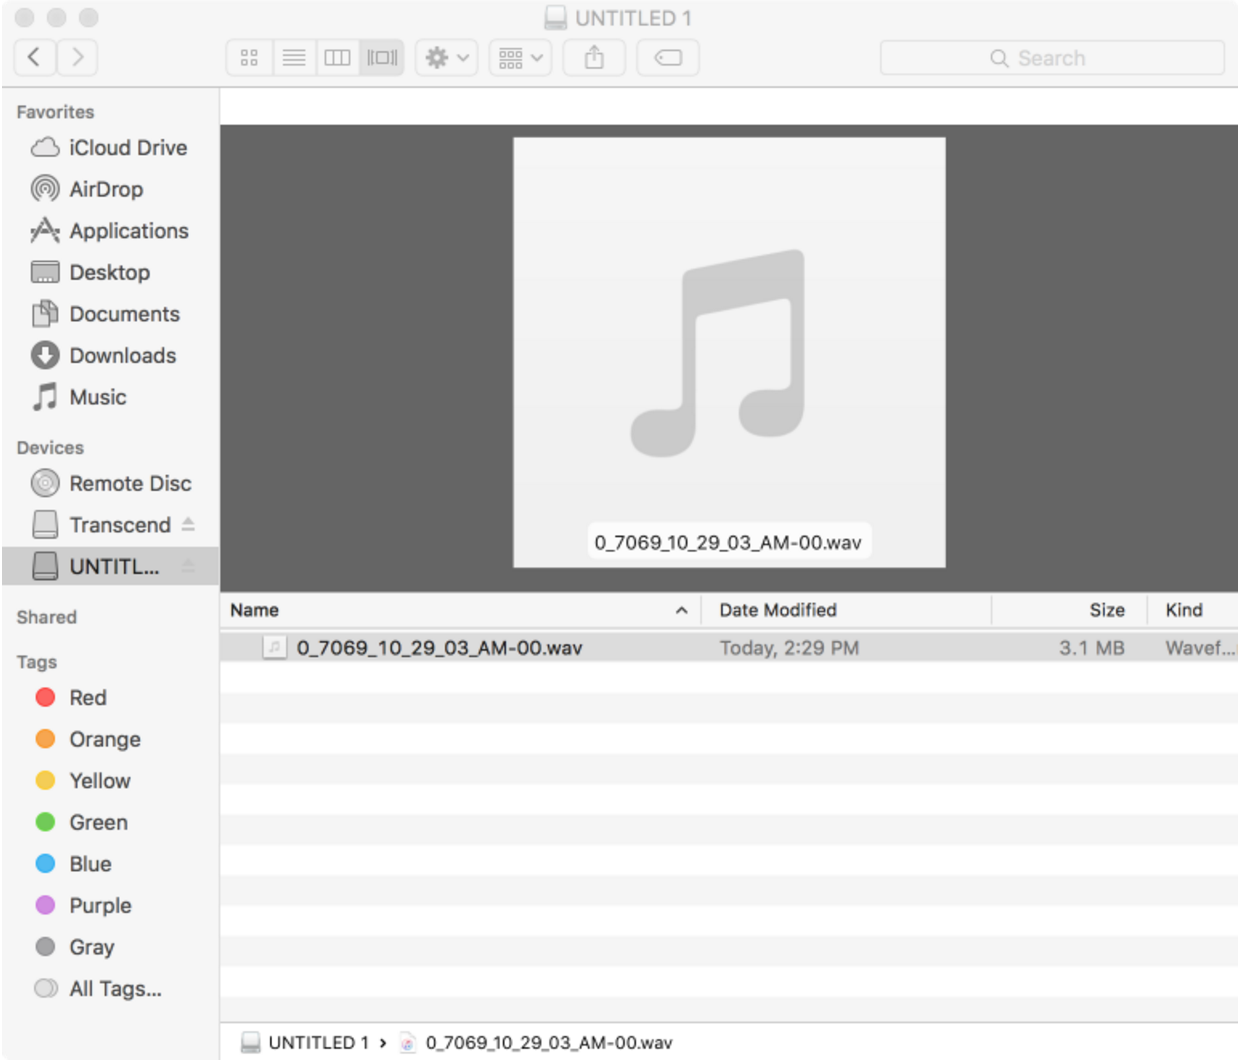
Task: Switch to icon view mode
Action: coord(249,57)
